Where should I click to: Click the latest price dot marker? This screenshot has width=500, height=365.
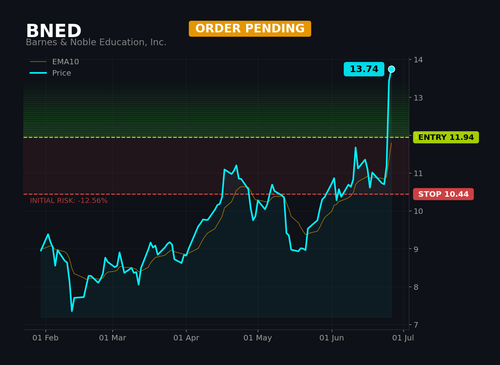pos(392,69)
